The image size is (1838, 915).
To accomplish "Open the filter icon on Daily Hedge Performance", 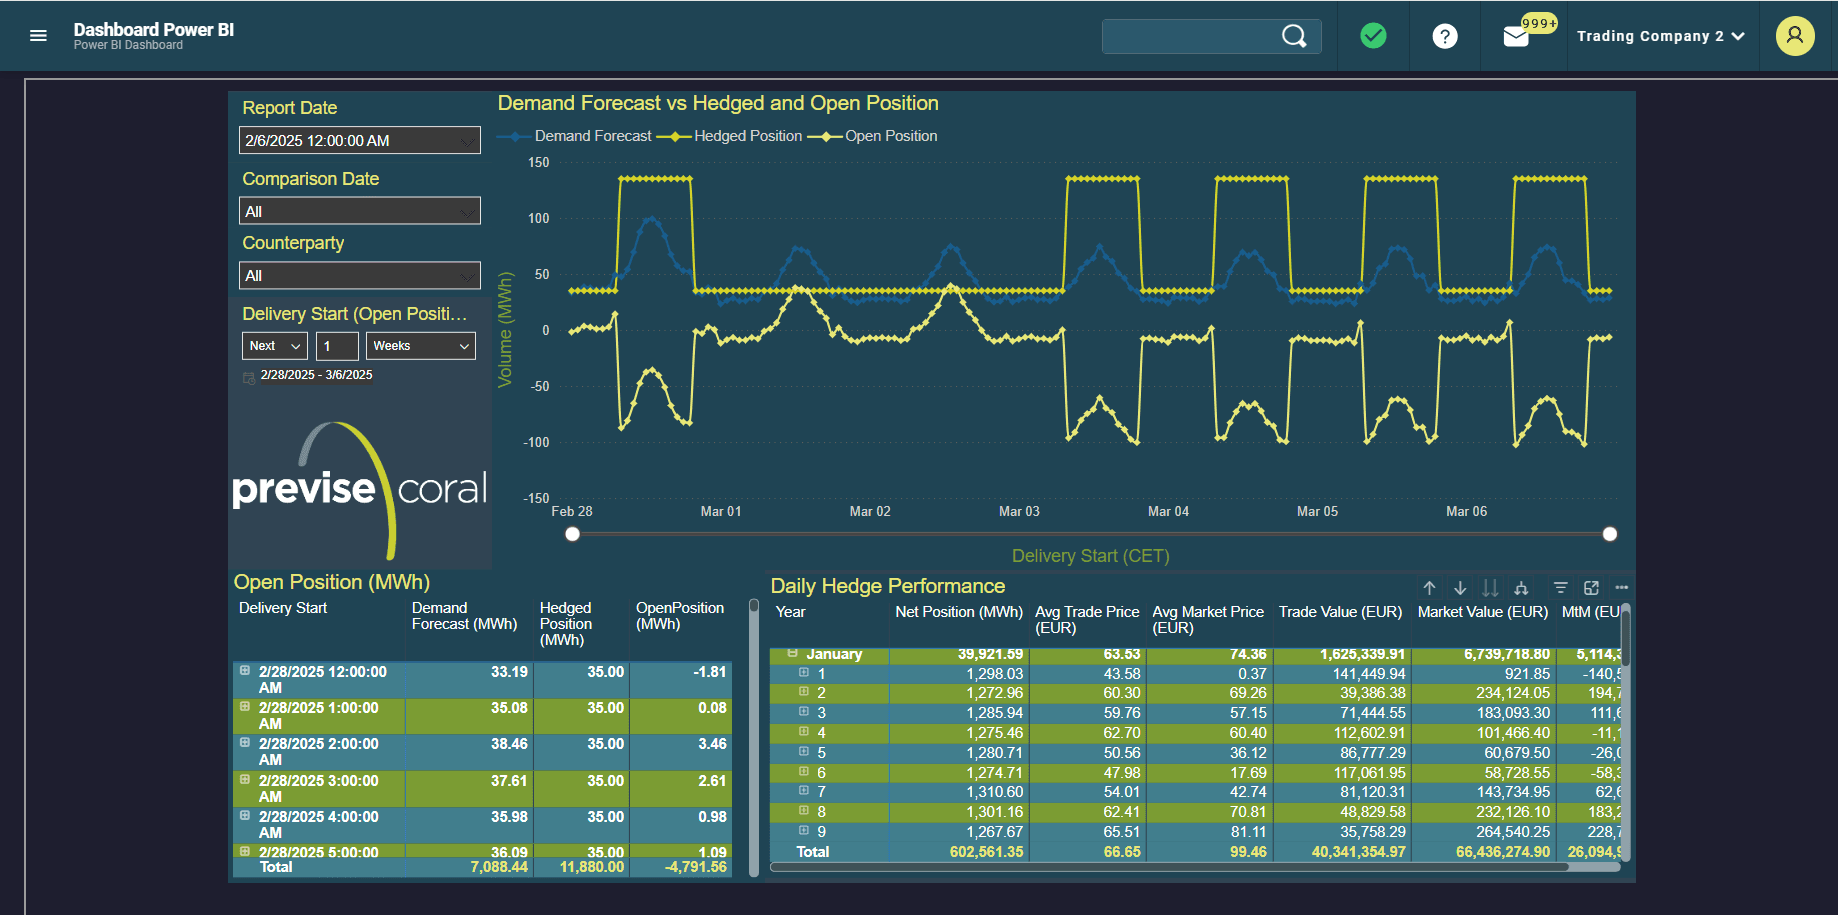I will tap(1561, 588).
